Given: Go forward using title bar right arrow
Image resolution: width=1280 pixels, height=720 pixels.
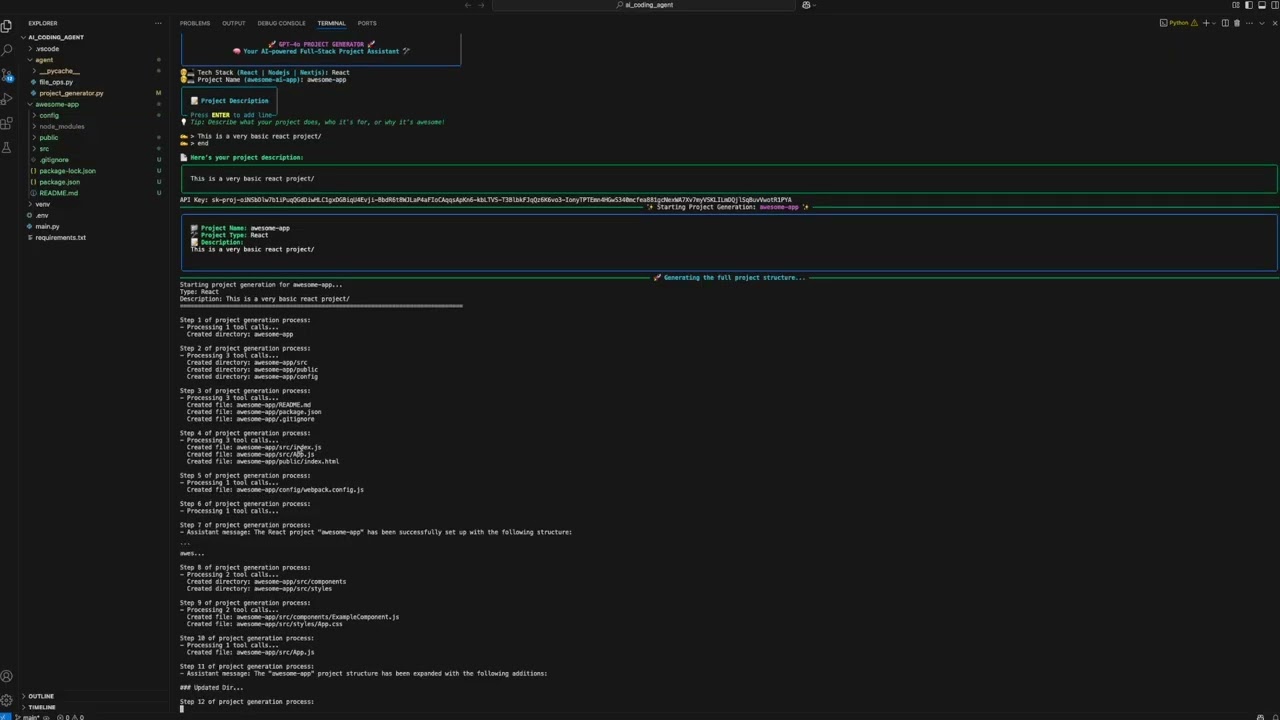Looking at the screenshot, I should click(x=482, y=5).
